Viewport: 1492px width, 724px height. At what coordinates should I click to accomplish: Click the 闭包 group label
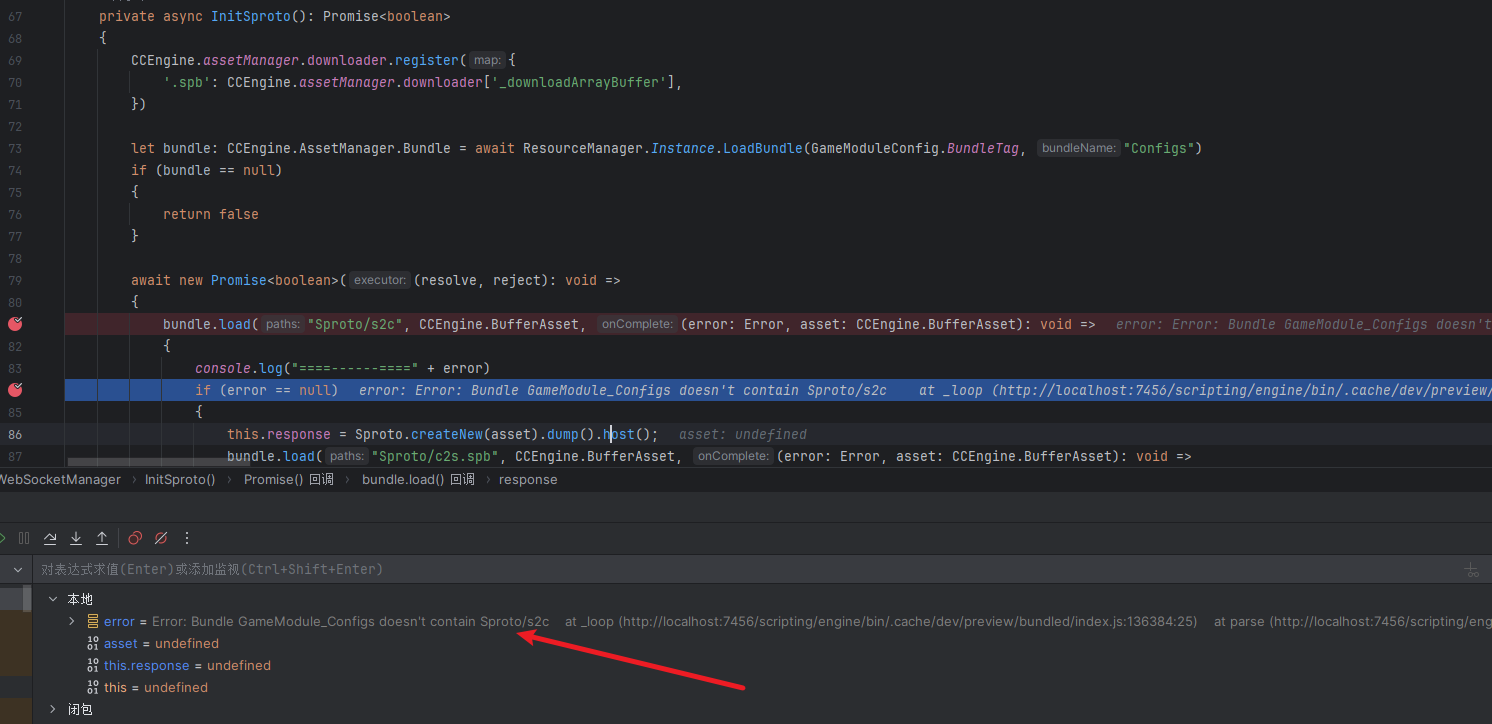coord(80,710)
